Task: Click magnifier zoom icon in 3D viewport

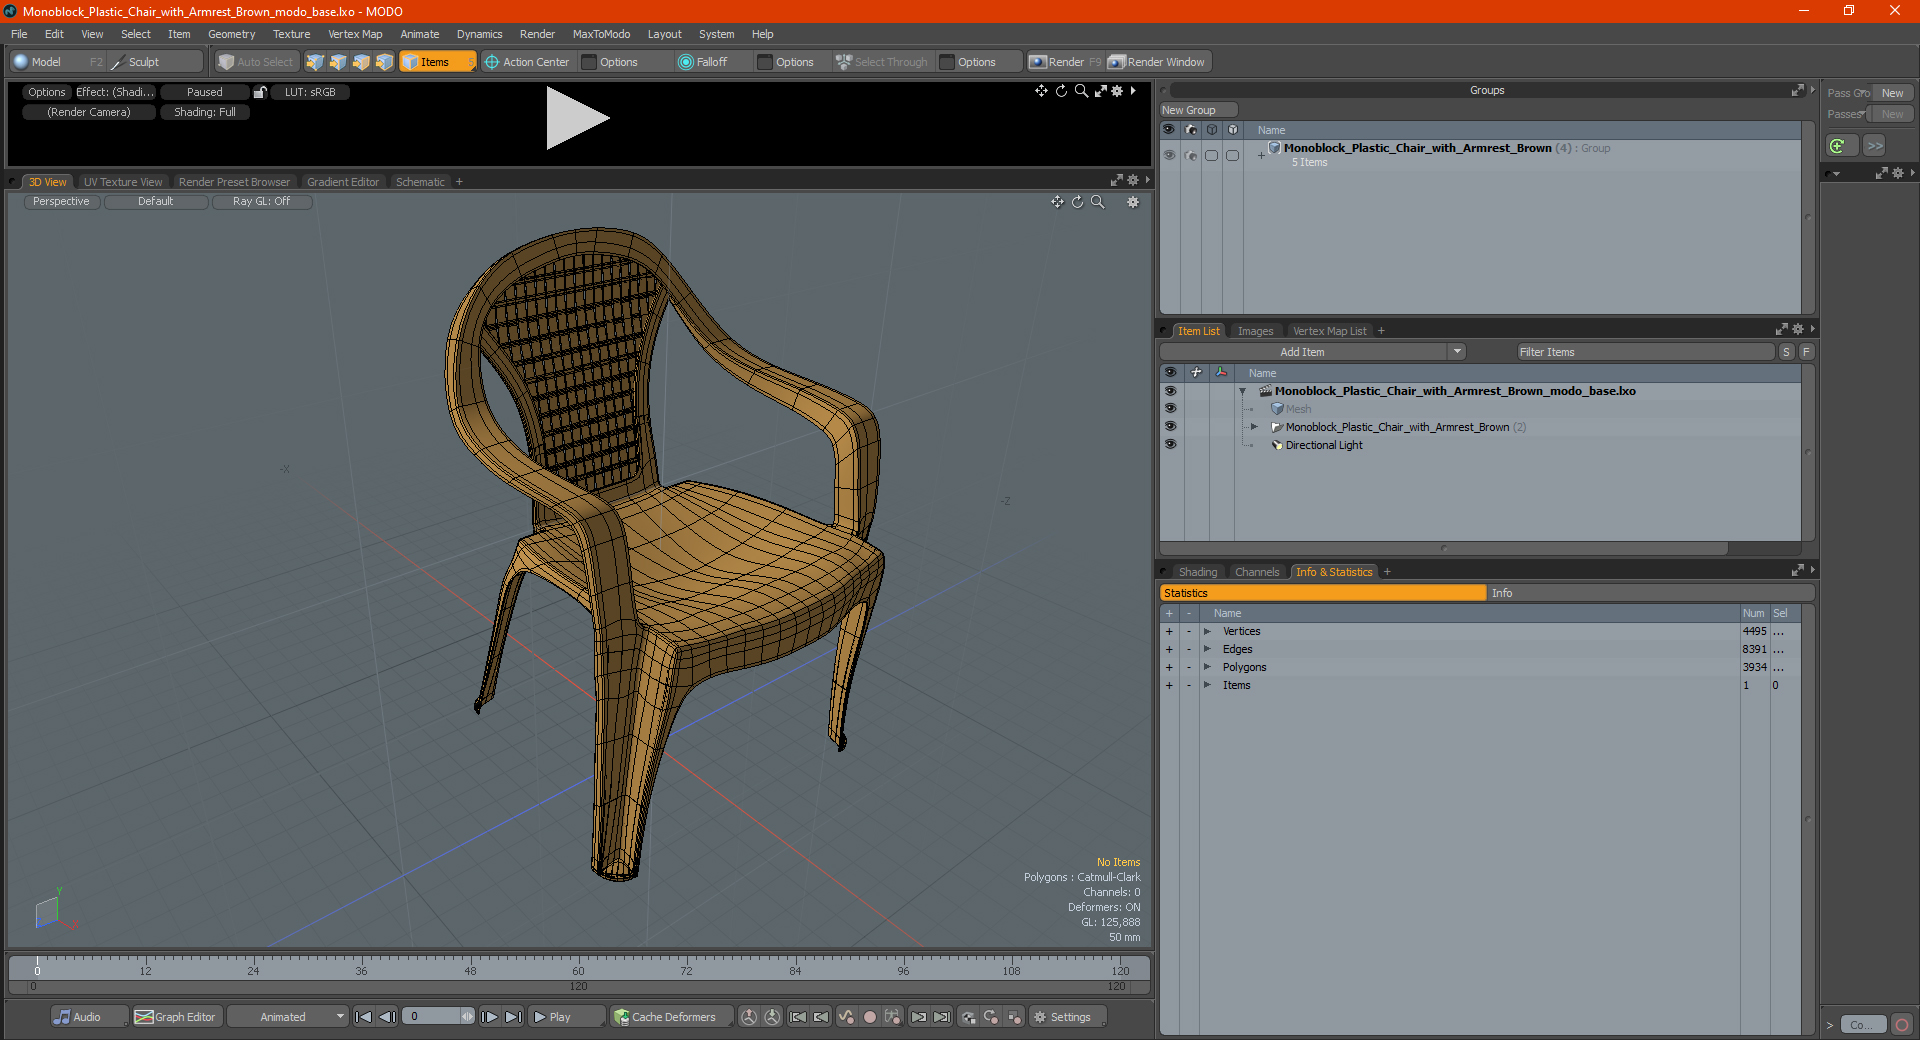Action: click(1097, 202)
